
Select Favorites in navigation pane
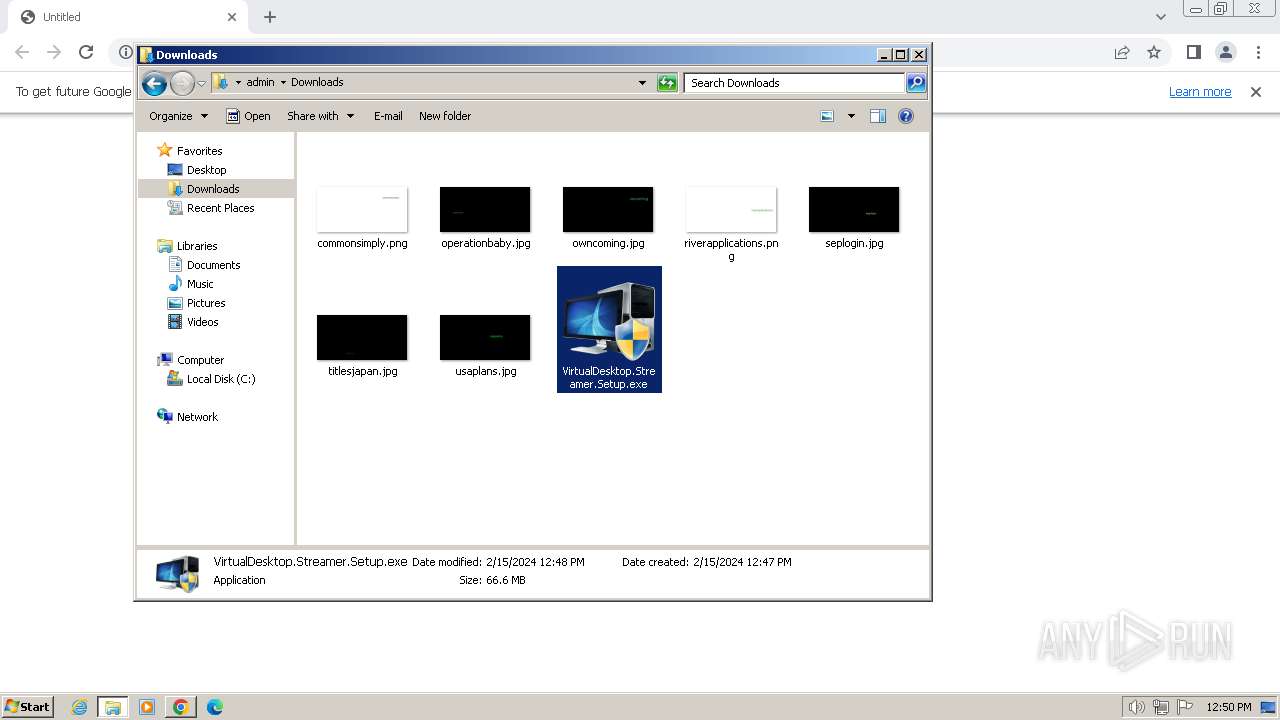coord(199,151)
